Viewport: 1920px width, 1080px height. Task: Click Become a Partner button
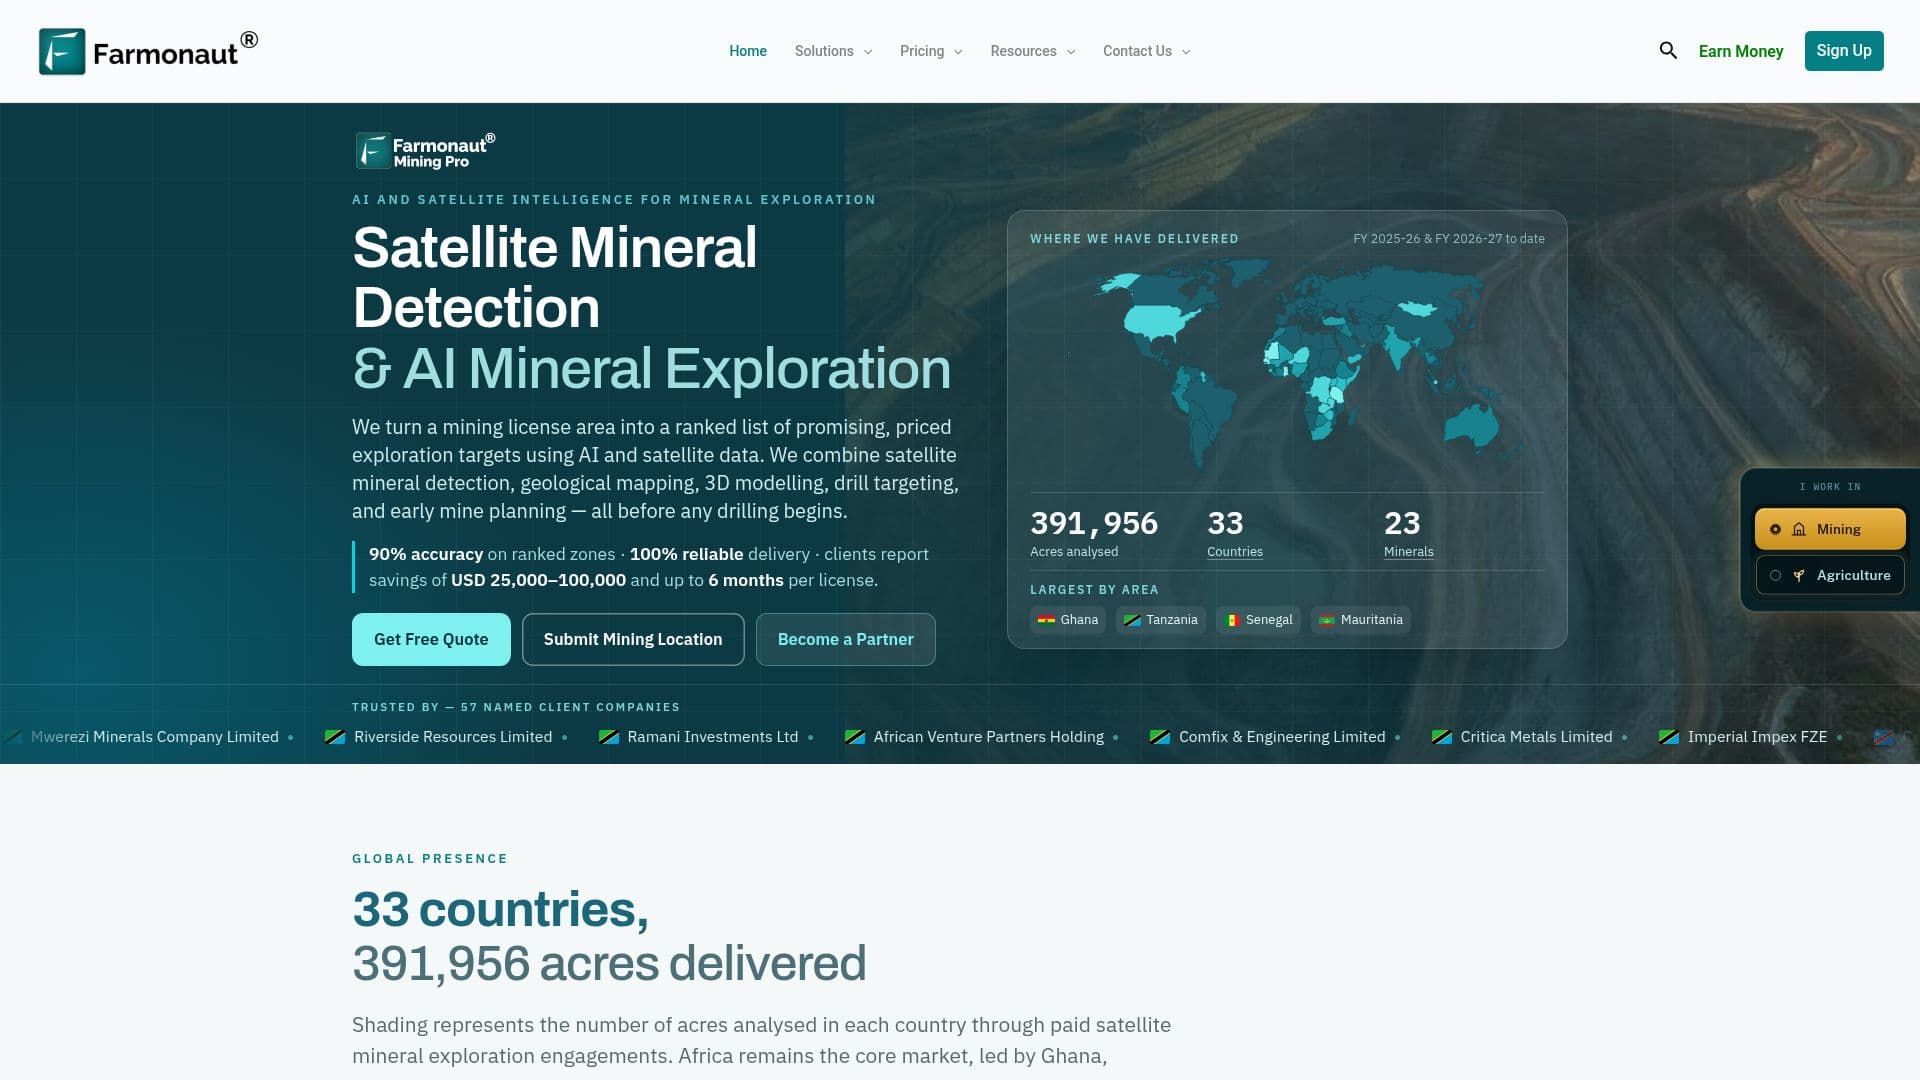(x=846, y=639)
